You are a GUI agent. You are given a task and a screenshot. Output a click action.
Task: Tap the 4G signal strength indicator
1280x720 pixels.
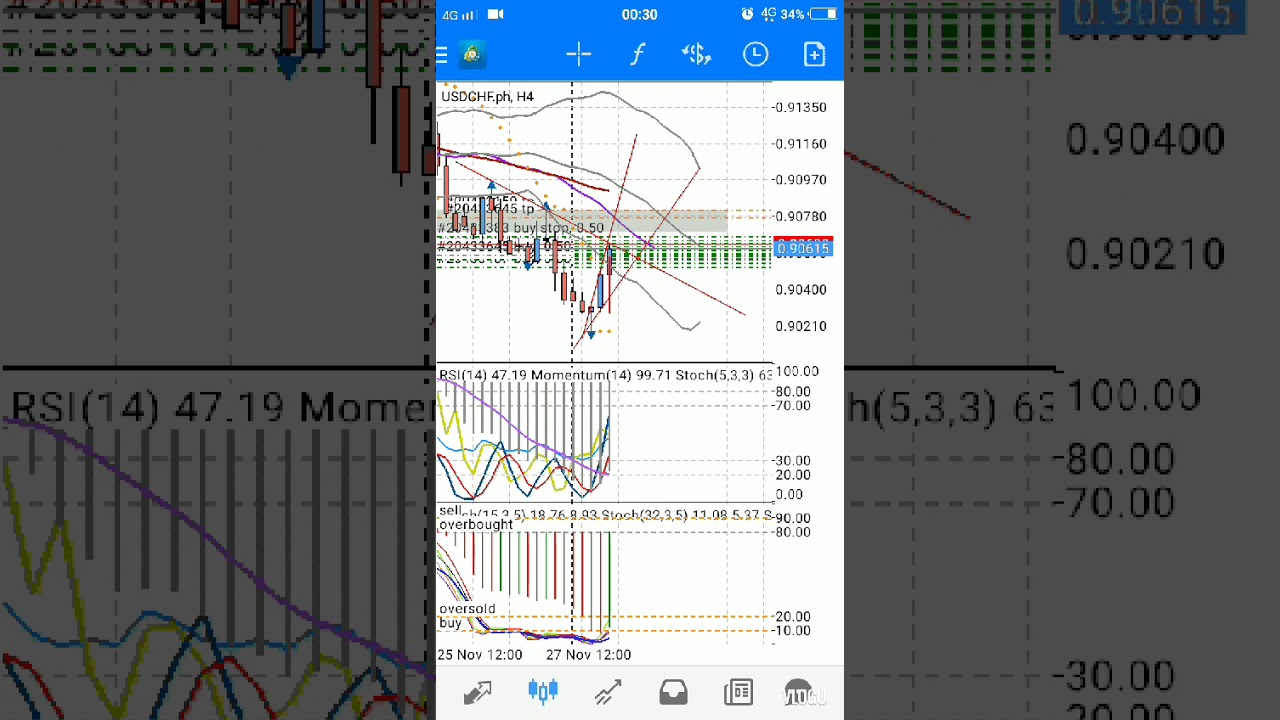(459, 14)
